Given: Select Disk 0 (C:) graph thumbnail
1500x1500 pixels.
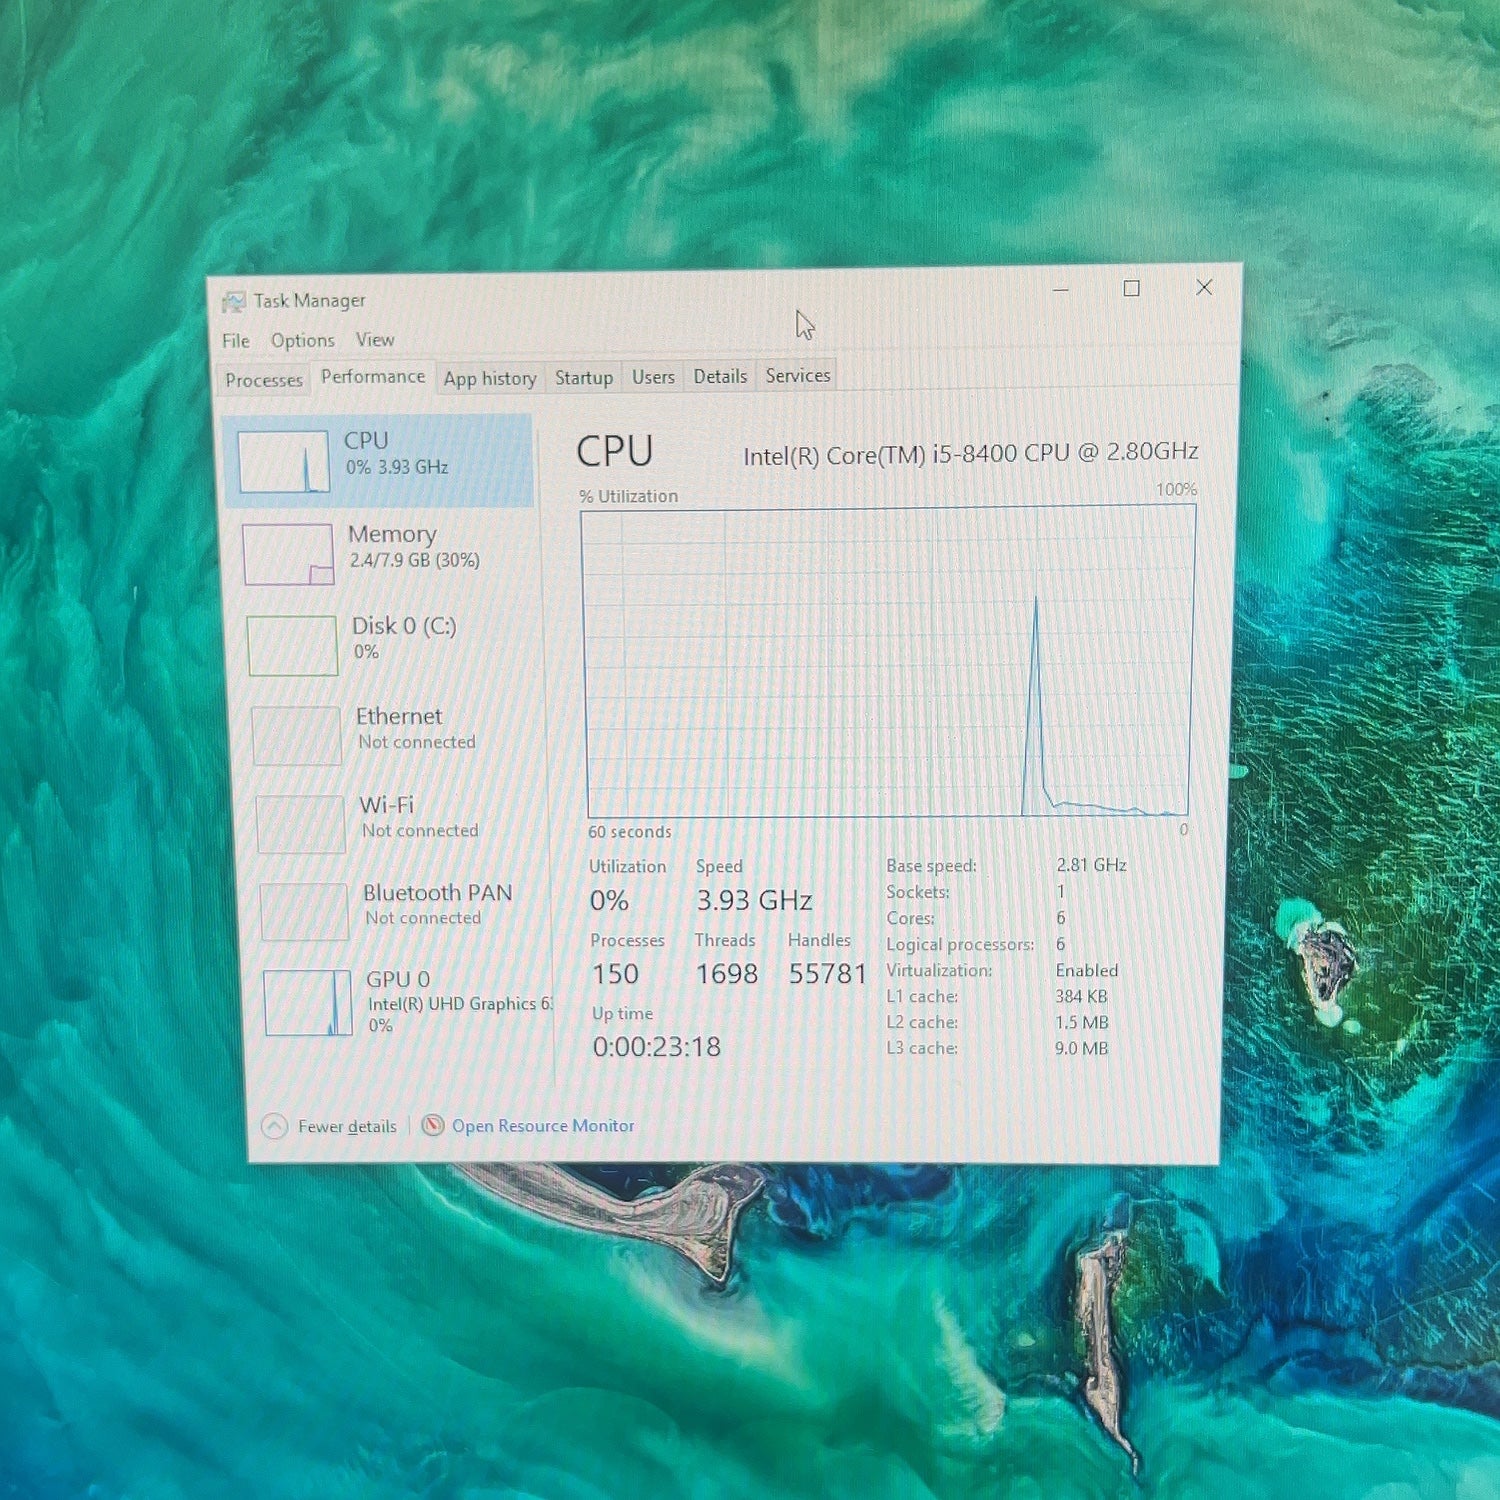Looking at the screenshot, I should [292, 645].
